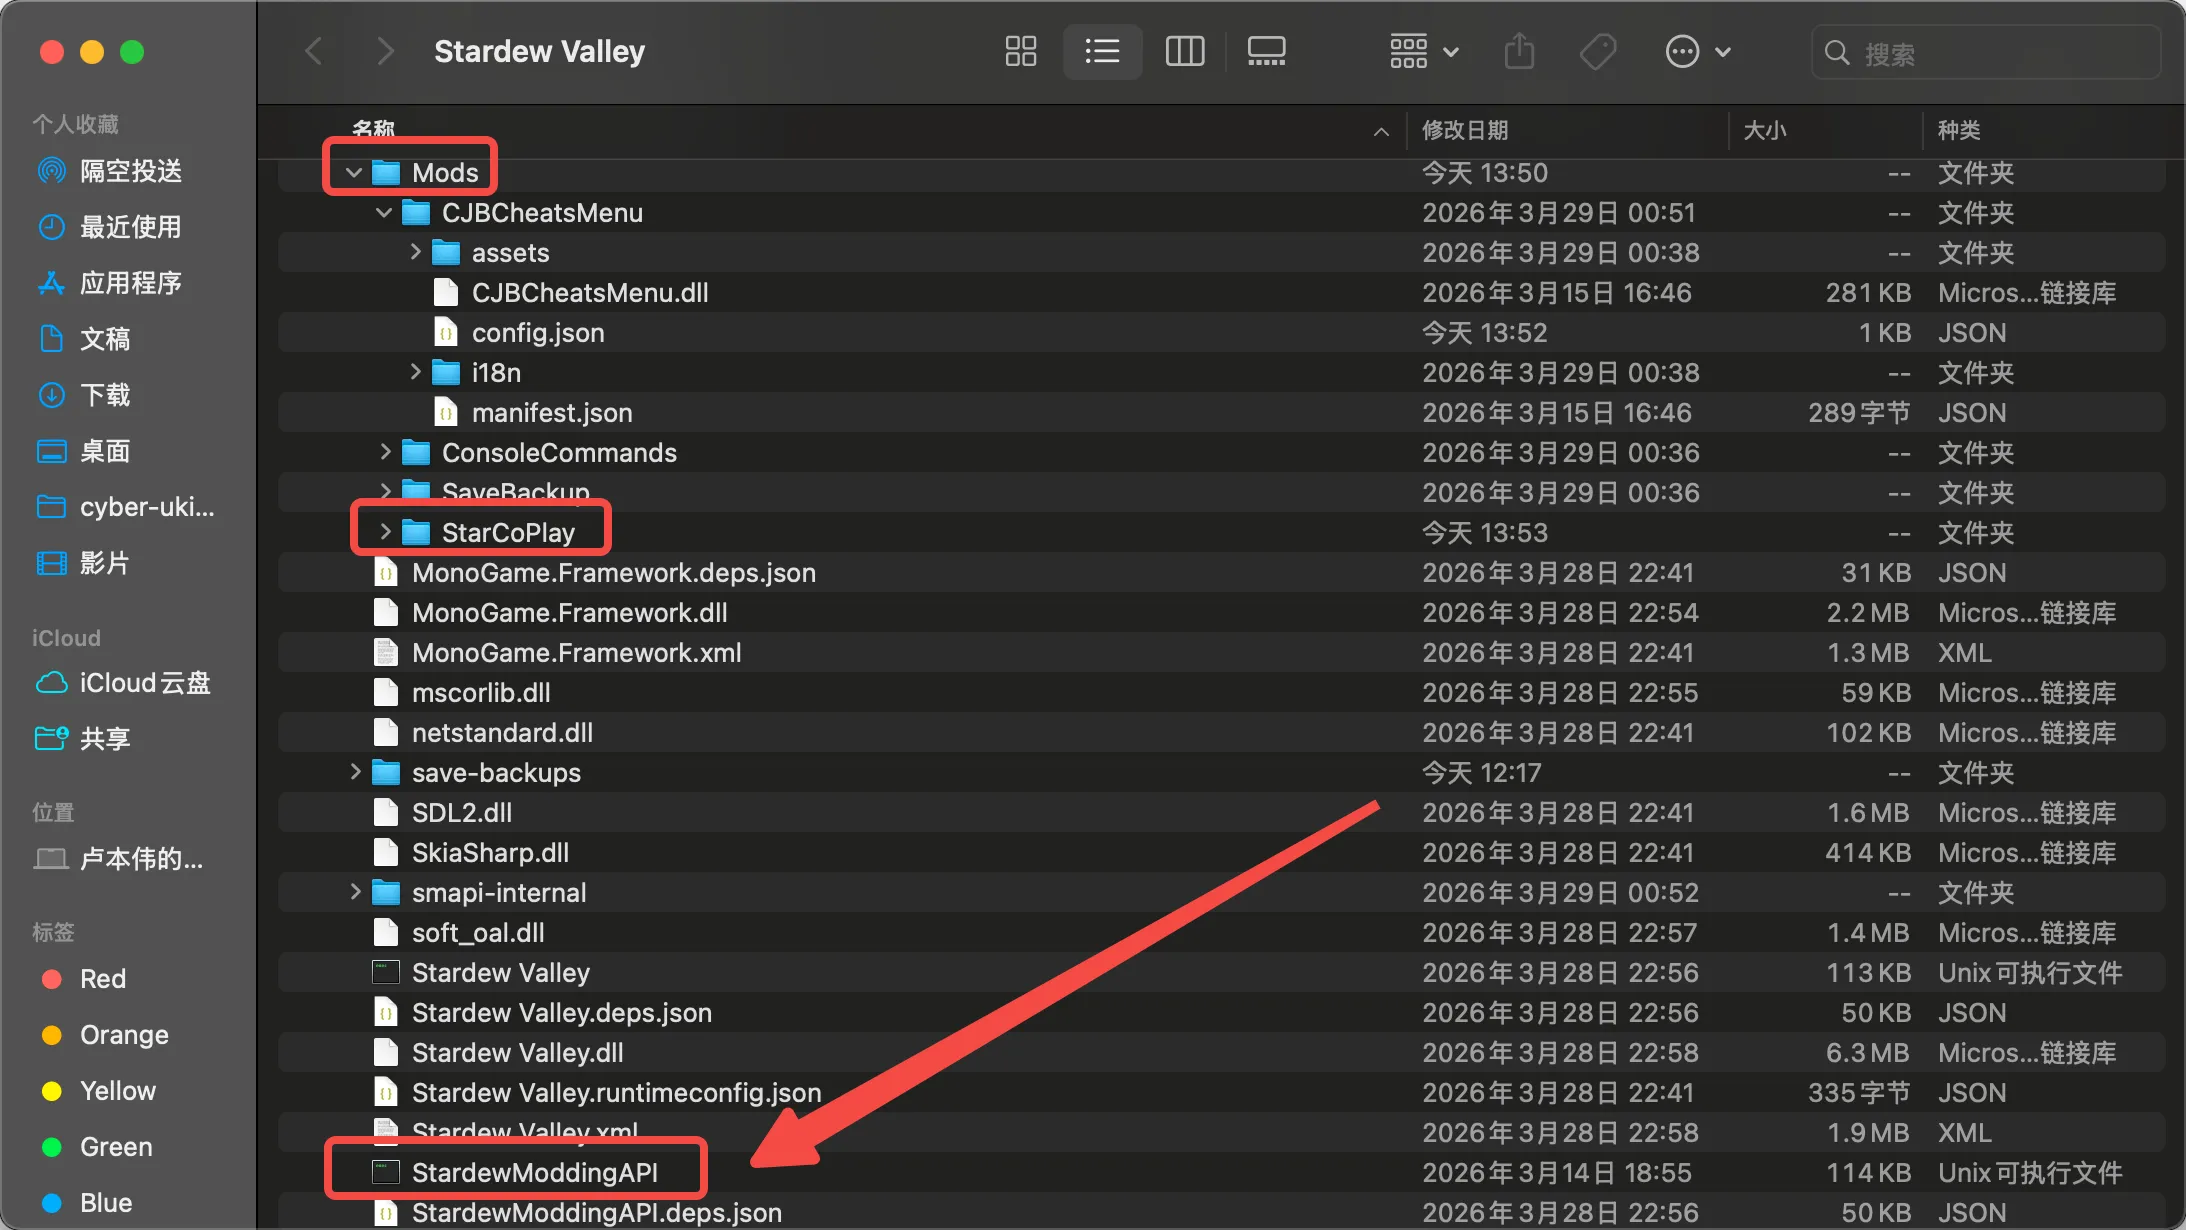The height and width of the screenshot is (1230, 2186).
Task: Click the search field
Action: (1986, 52)
